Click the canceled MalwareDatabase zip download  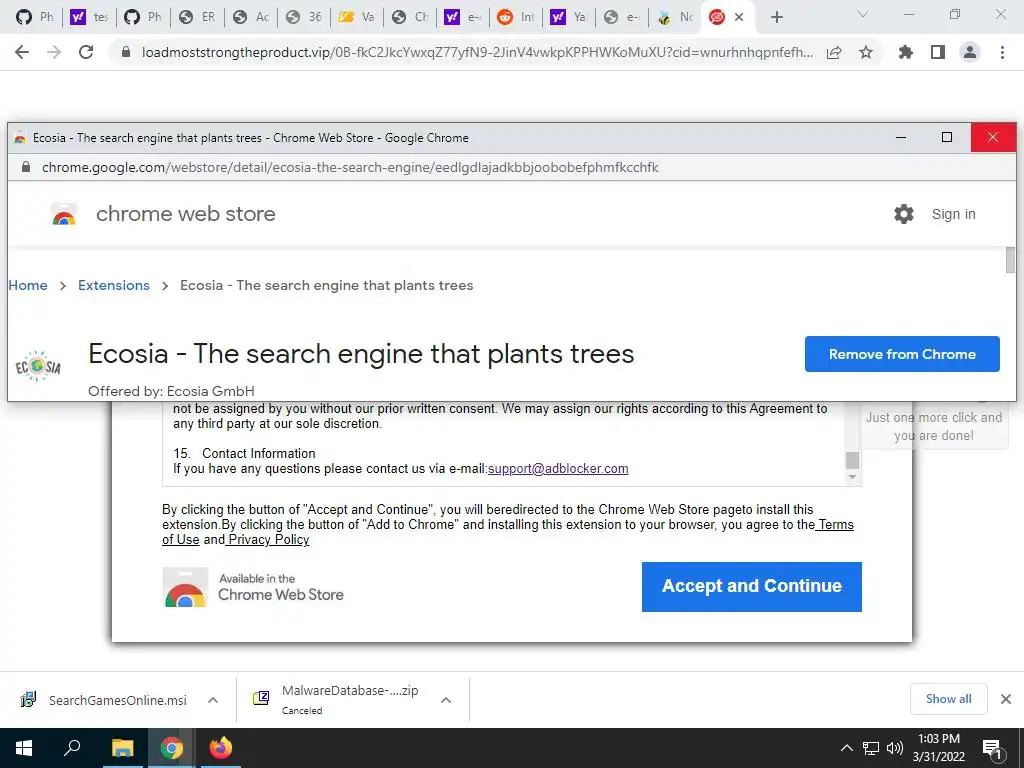(x=336, y=699)
